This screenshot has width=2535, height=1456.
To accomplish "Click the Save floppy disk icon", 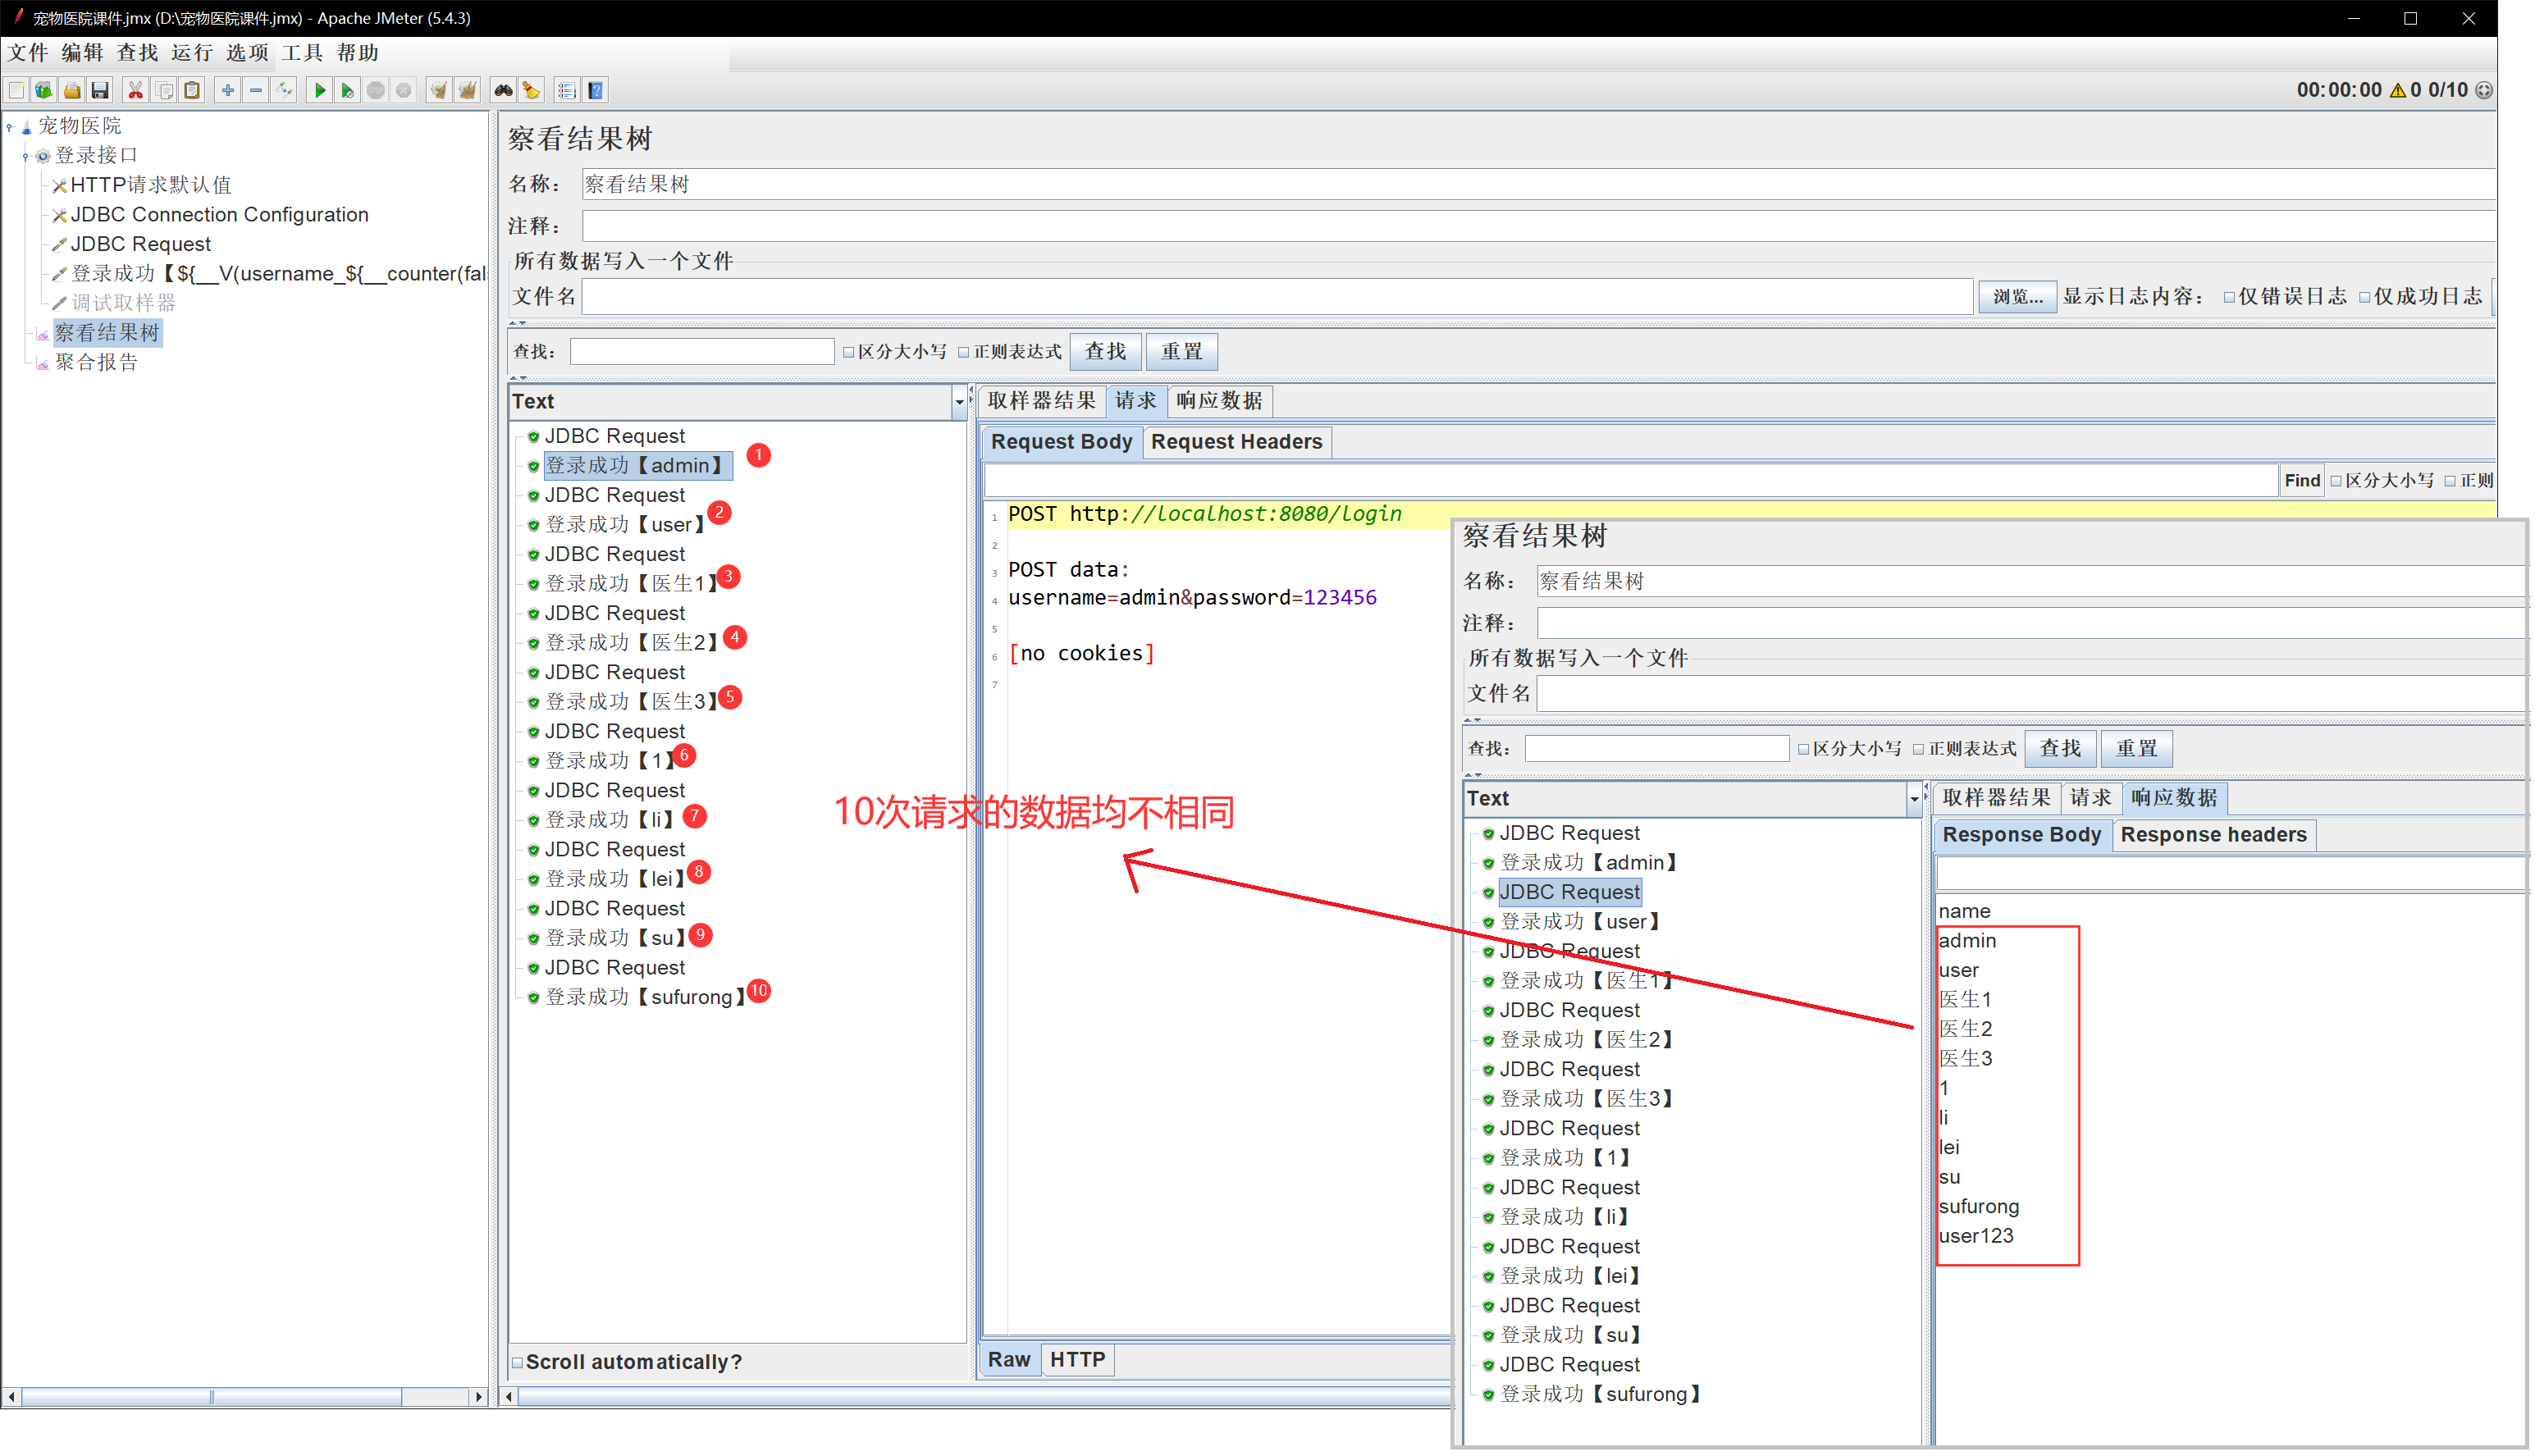I will 100,91.
